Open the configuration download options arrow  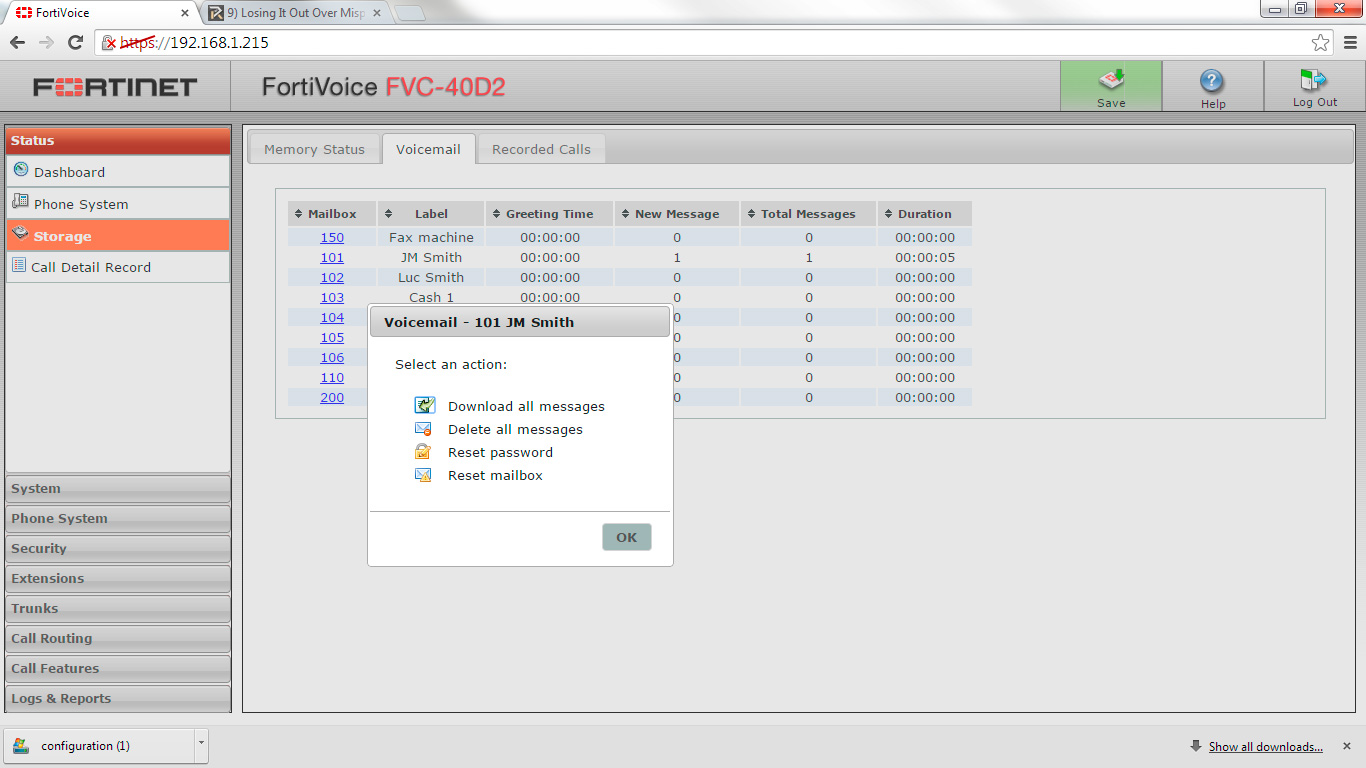coord(201,745)
